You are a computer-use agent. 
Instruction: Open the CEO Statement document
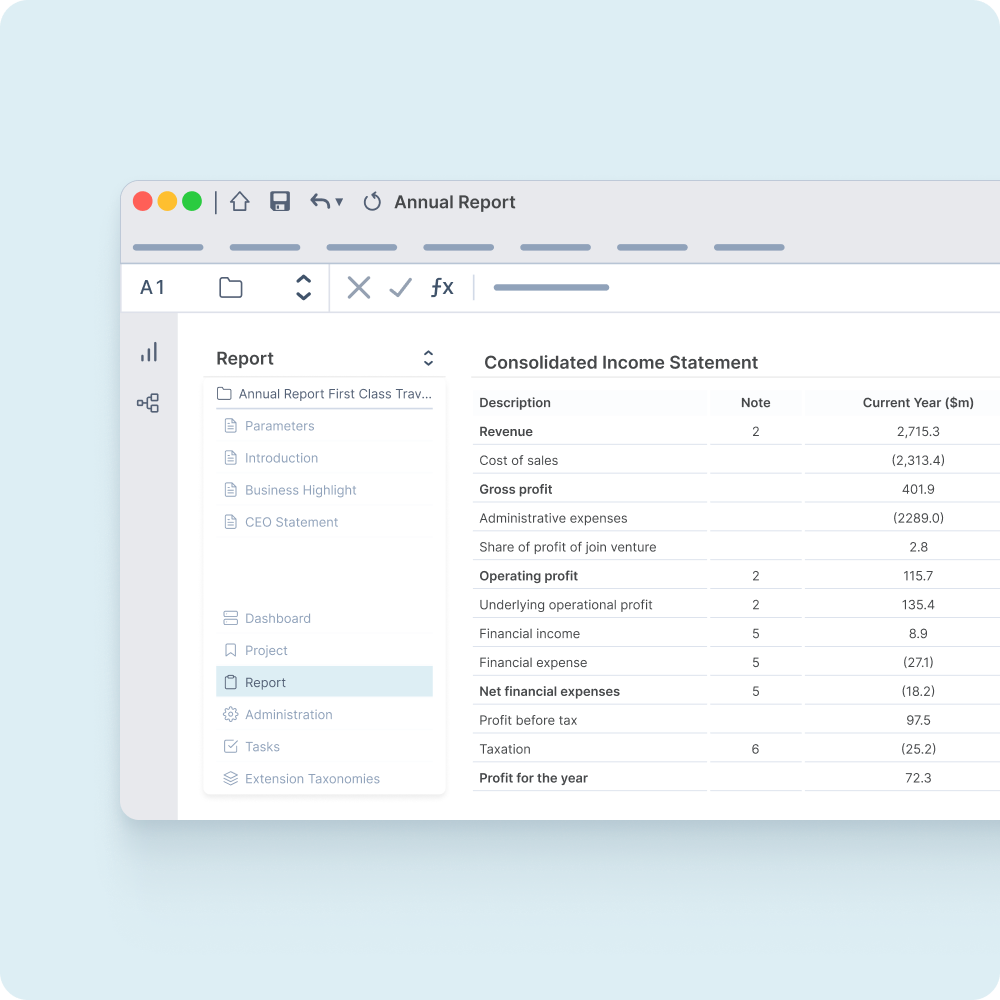pos(291,522)
